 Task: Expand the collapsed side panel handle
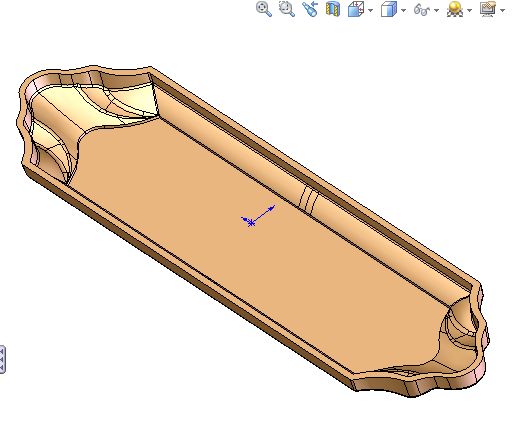pyautogui.click(x=2, y=359)
